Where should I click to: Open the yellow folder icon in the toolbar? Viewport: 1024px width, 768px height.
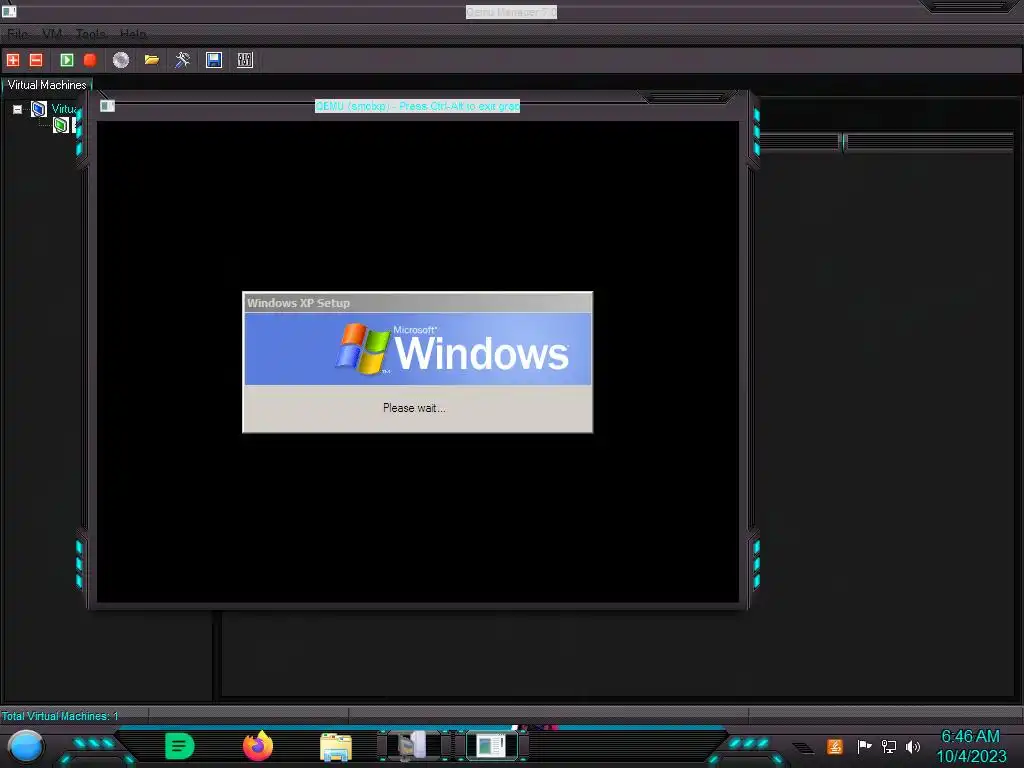(152, 60)
